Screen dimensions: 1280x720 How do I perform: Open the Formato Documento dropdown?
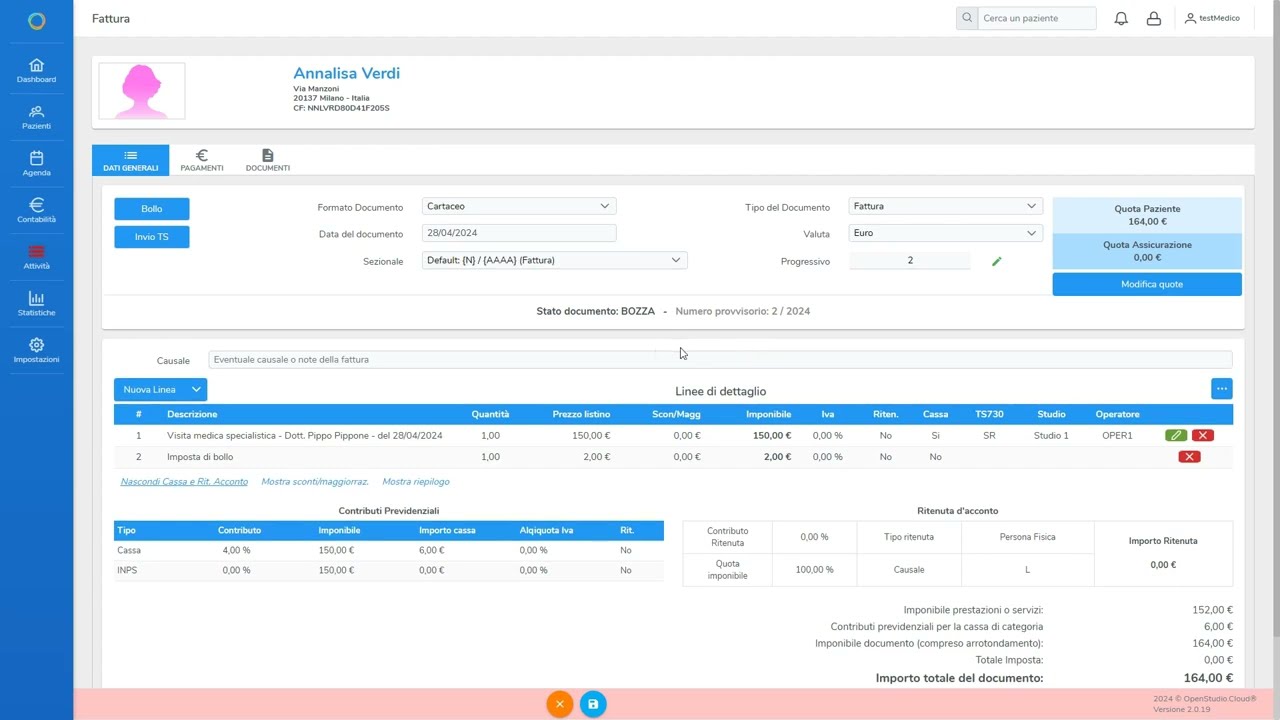click(x=519, y=206)
